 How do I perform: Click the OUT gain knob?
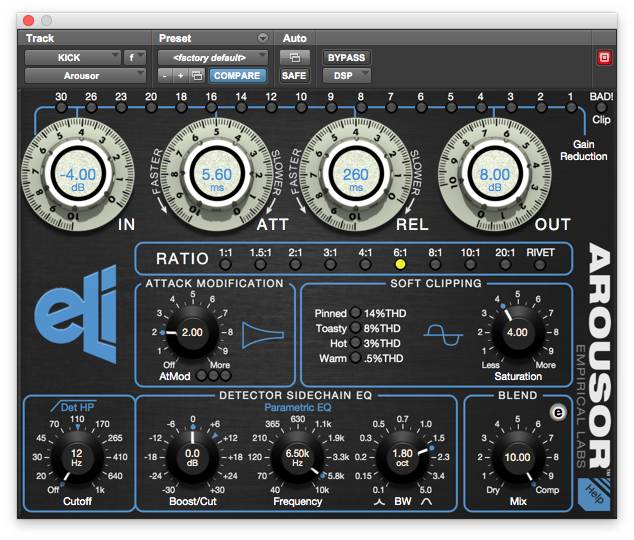click(495, 175)
